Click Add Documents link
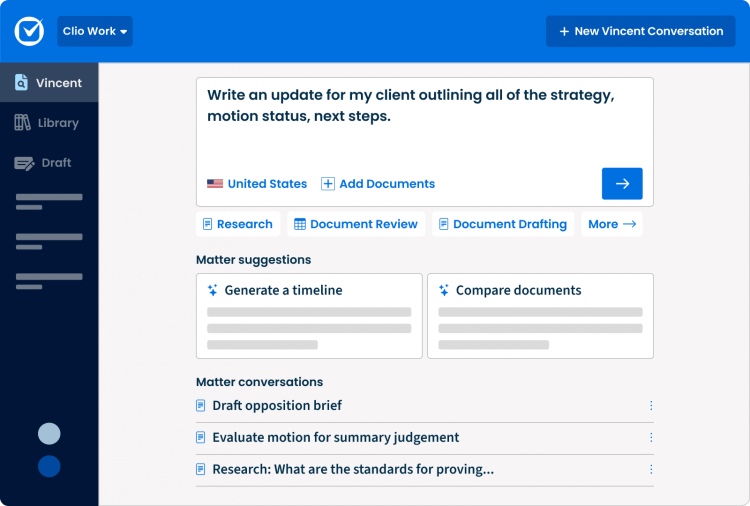The width and height of the screenshot is (750, 506). (378, 184)
